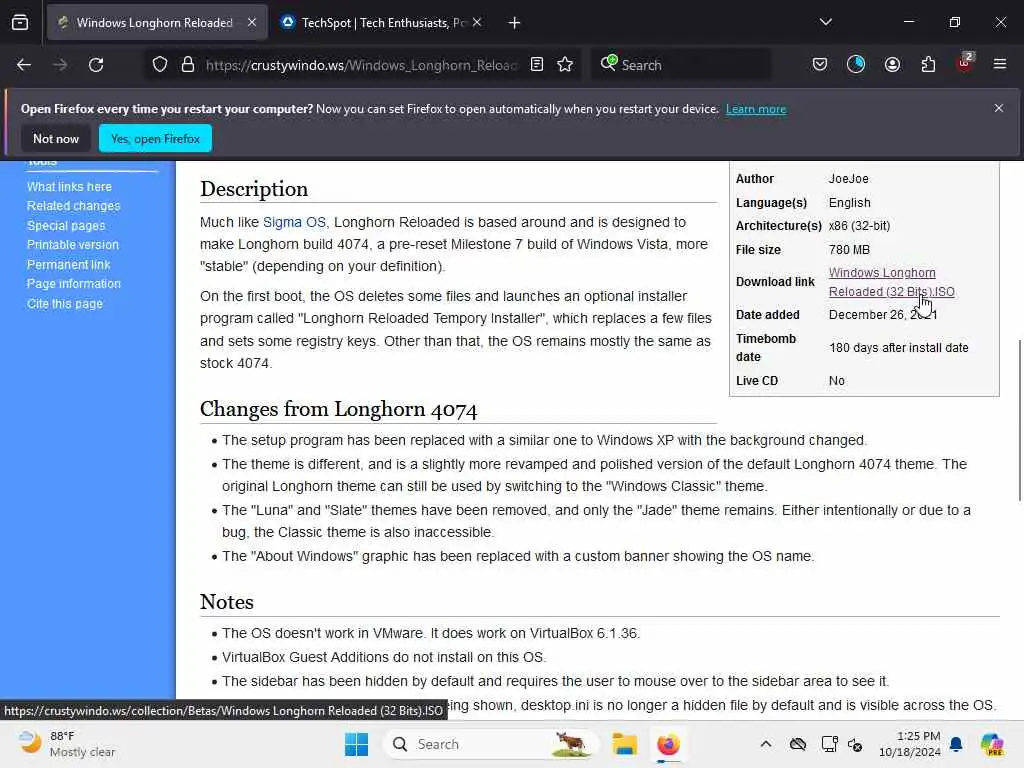Open What links here sidebar link

click(x=69, y=187)
